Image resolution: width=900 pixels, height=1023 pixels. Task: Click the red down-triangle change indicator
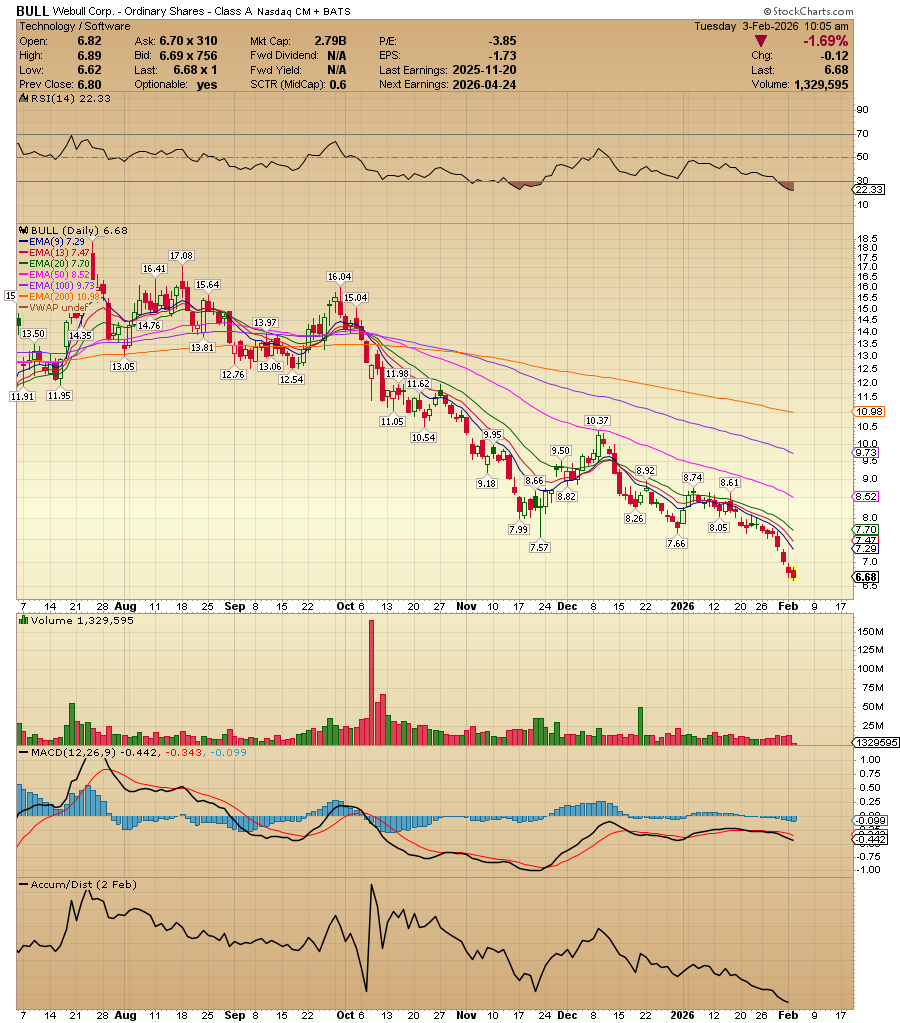(x=760, y=41)
